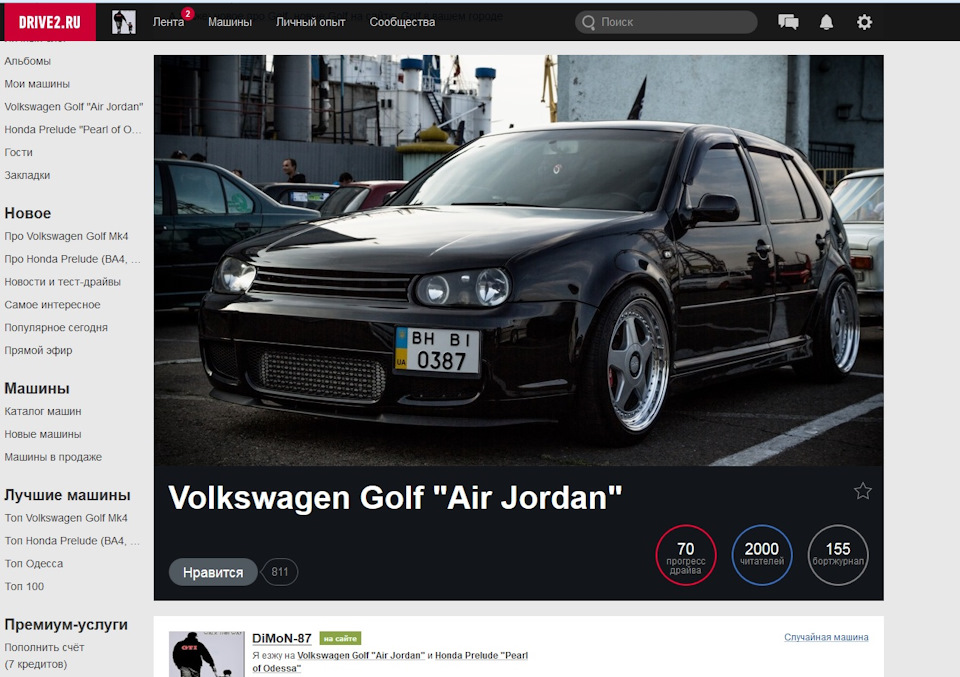Image resolution: width=960 pixels, height=677 pixels.
Task: Open Мои машины in sidebar
Action: click(x=37, y=84)
